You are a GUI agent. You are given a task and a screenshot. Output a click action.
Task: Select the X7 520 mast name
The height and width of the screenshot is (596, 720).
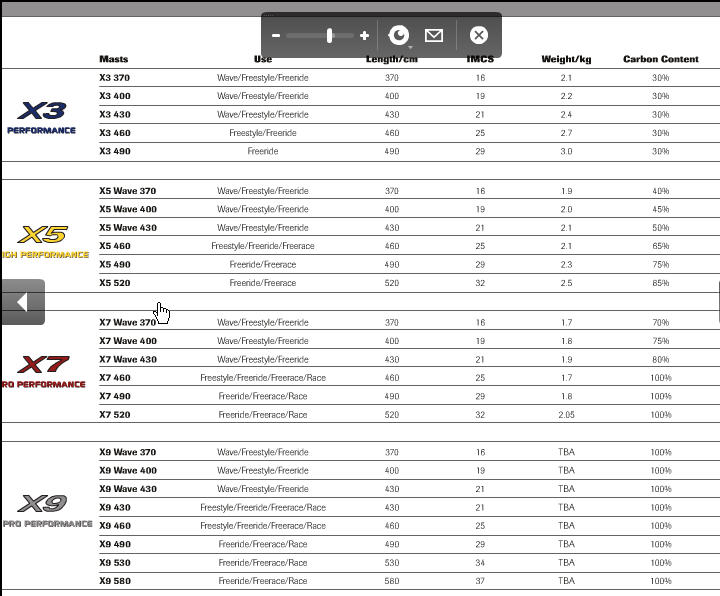pos(114,415)
